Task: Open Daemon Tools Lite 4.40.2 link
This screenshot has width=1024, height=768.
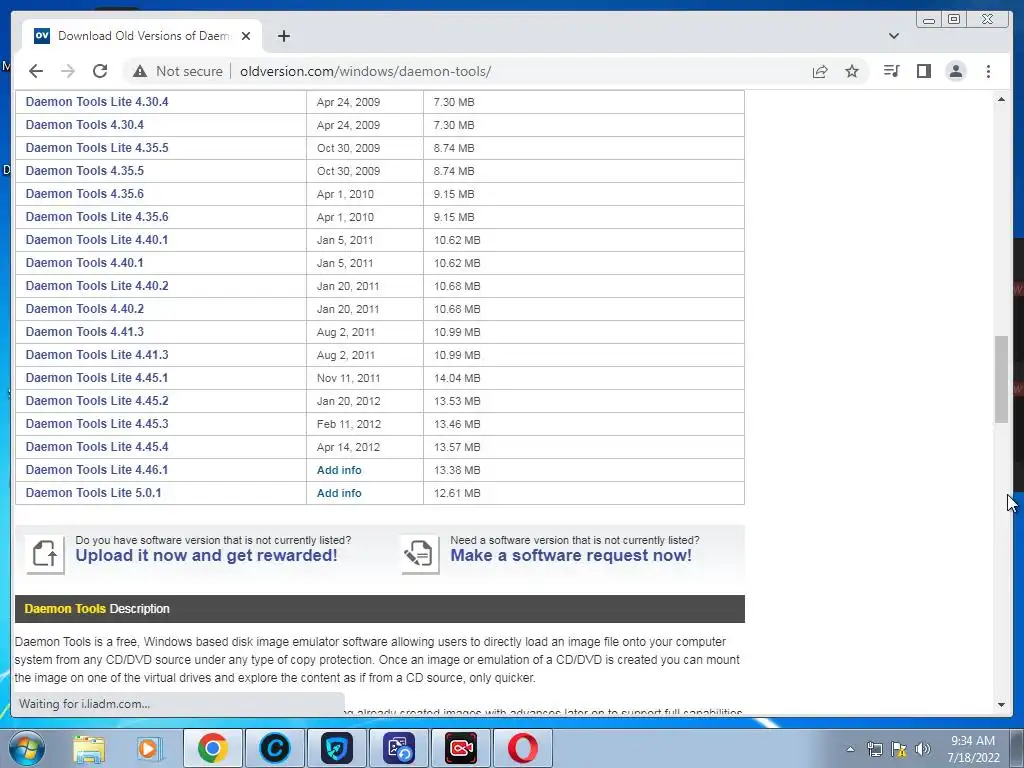Action: click(x=97, y=285)
